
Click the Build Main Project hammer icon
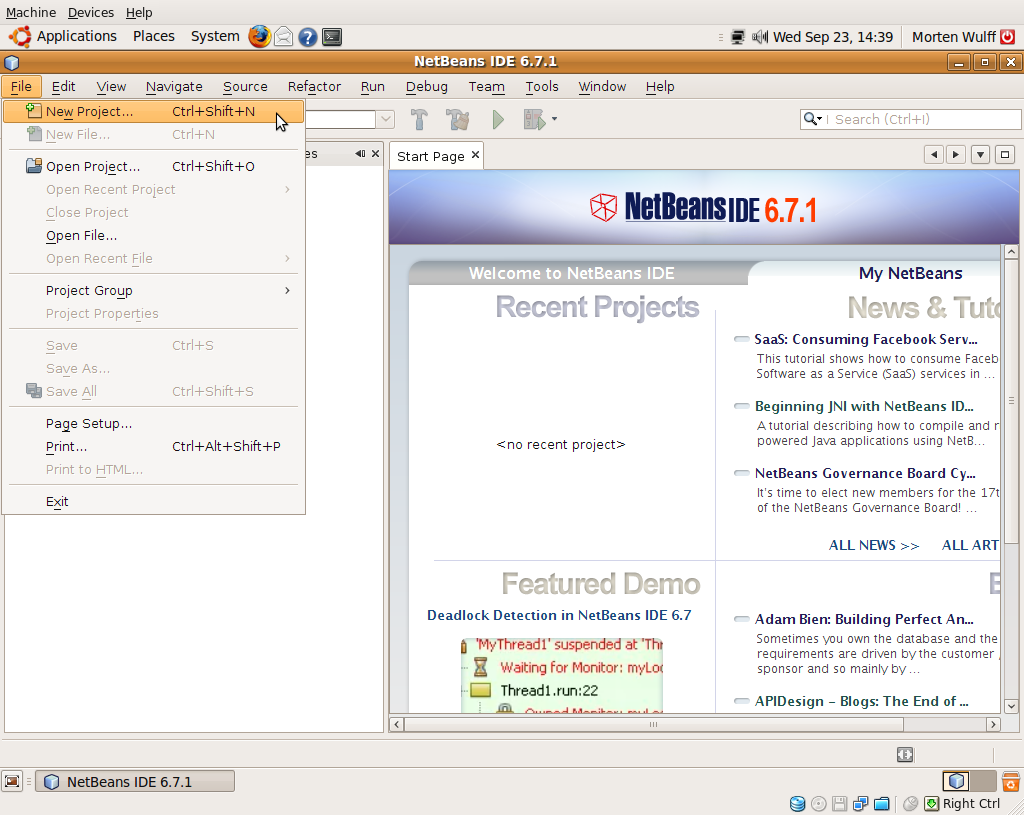click(419, 120)
